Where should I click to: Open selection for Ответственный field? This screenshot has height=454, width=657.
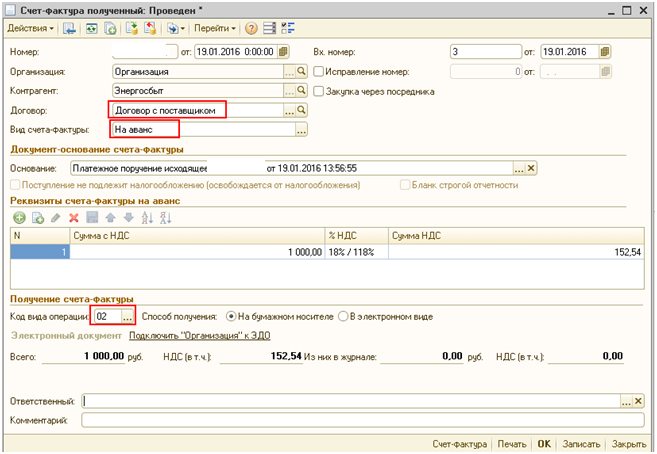(626, 401)
